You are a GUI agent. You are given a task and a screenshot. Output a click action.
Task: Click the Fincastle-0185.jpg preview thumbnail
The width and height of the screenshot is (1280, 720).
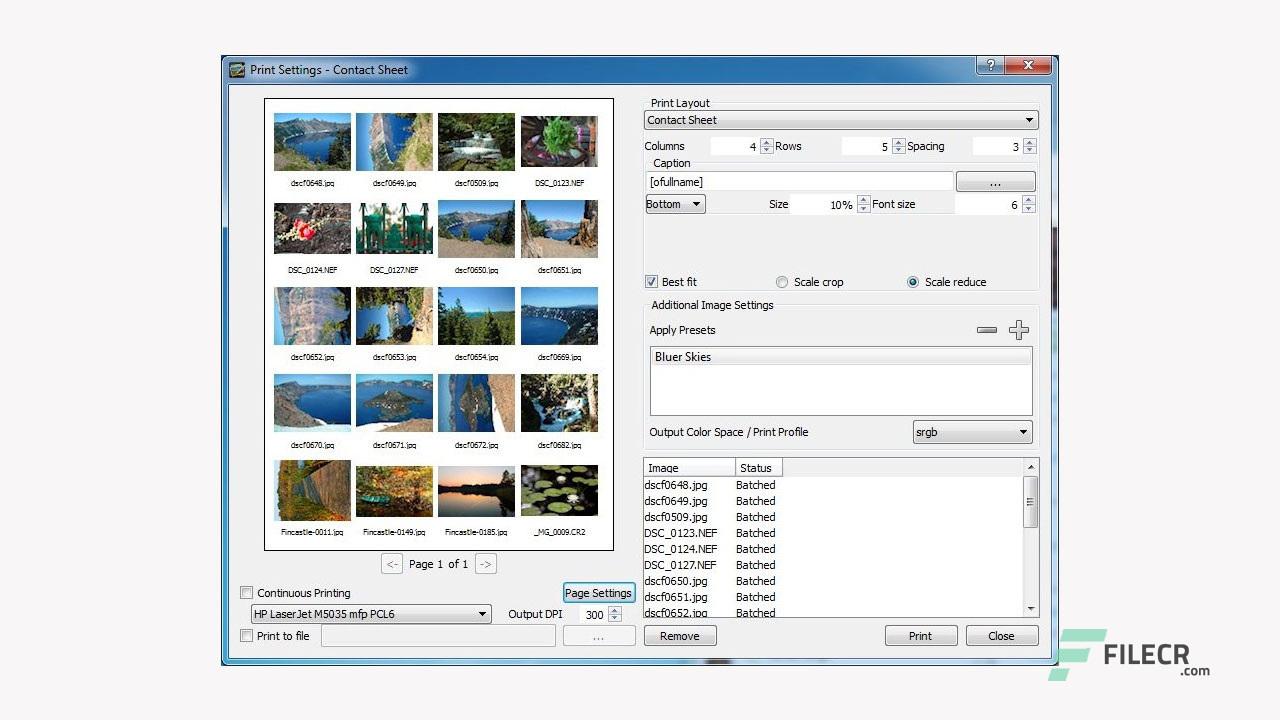476,491
